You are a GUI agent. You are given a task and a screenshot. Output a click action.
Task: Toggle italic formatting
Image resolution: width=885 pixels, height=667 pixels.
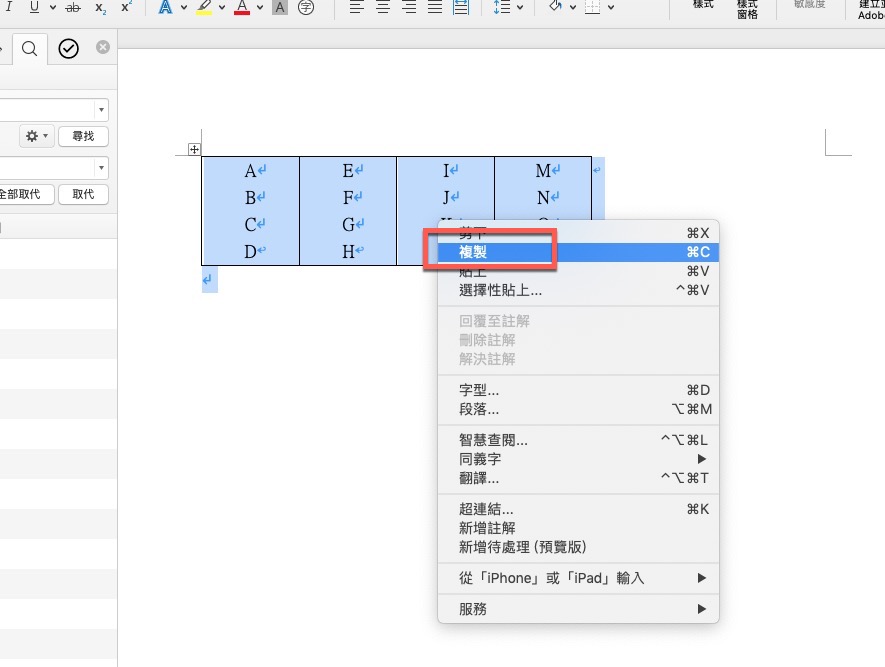pos(10,7)
